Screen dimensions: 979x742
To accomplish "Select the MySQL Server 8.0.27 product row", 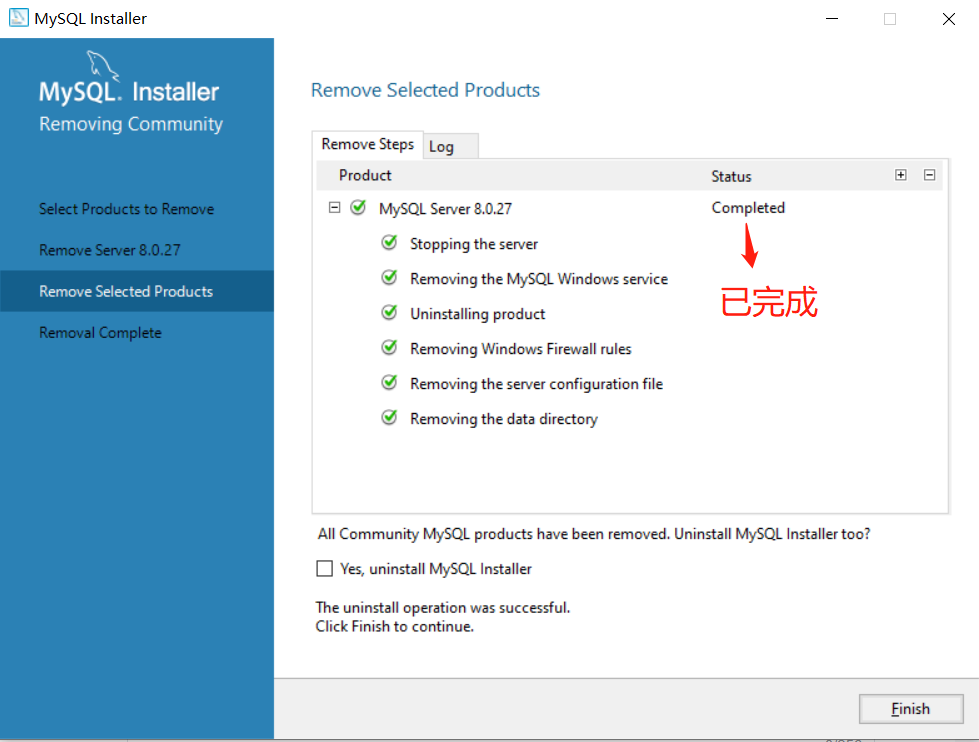I will point(445,208).
